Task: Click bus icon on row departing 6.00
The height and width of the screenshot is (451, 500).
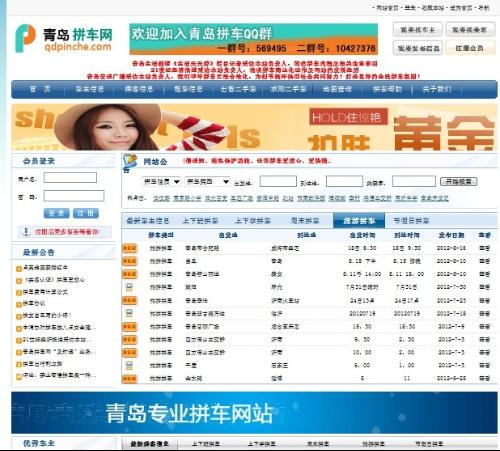Action: 129,365
